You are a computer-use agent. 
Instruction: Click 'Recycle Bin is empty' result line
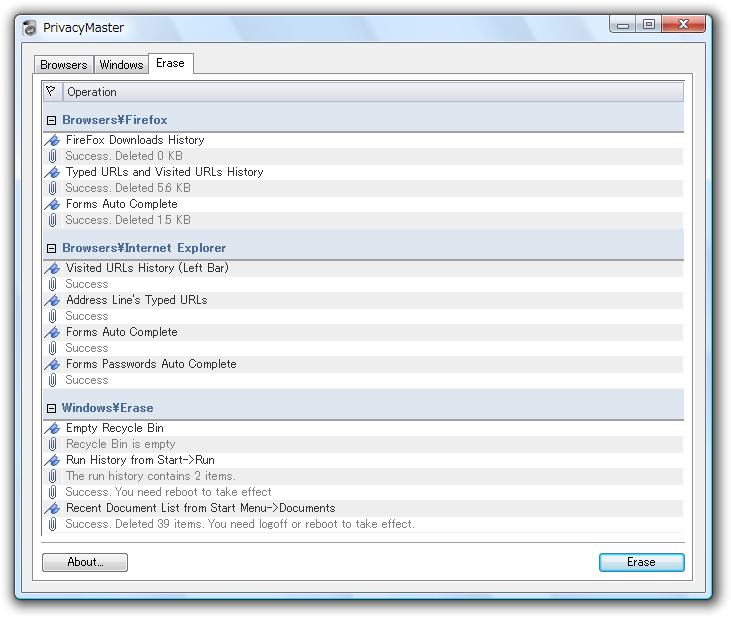click(364, 444)
